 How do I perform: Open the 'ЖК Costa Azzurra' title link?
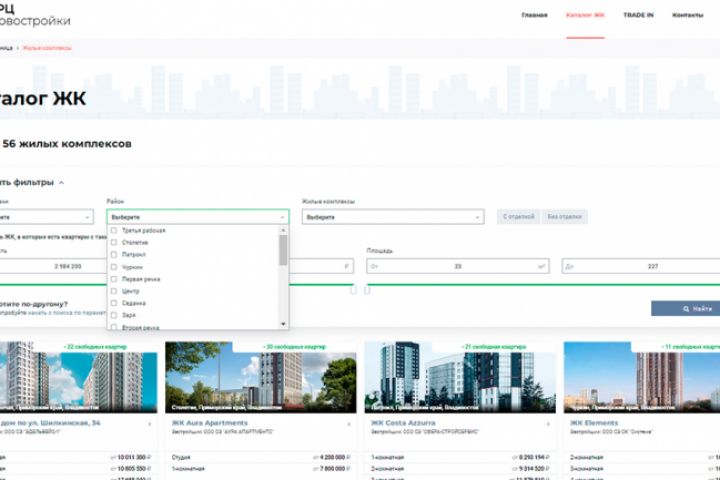(x=403, y=423)
